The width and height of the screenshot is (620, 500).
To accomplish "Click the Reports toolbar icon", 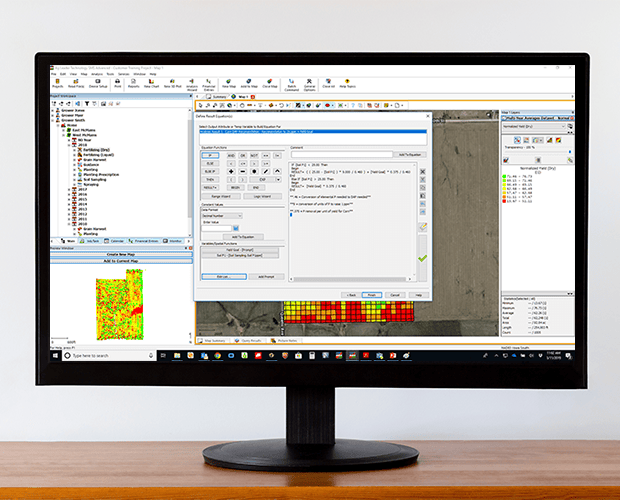I will pos(134,83).
